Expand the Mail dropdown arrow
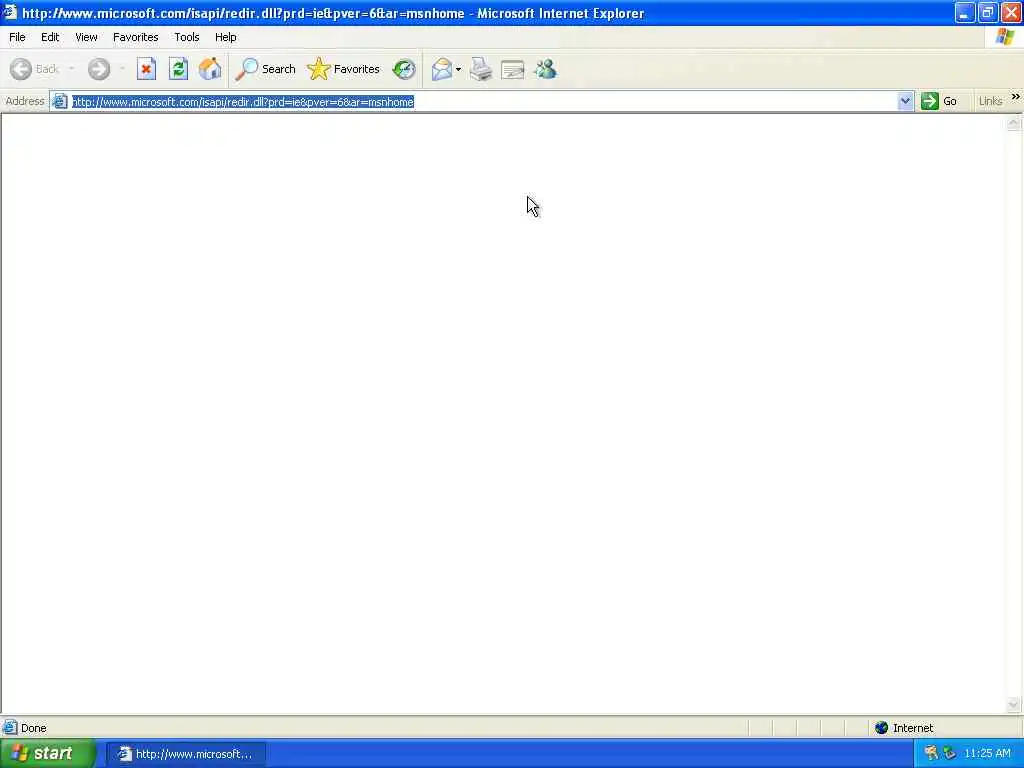1024x768 pixels. coord(458,69)
